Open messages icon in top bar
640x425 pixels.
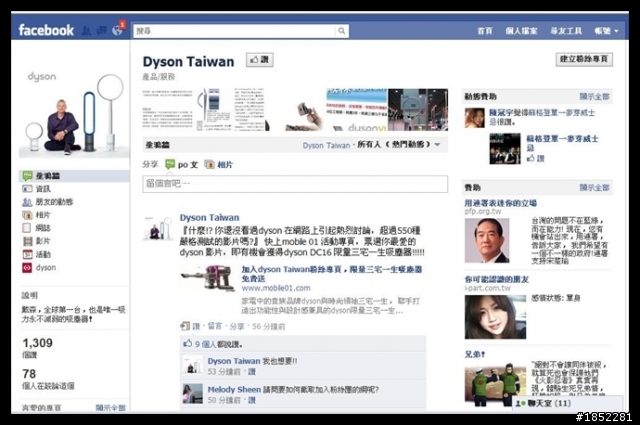click(x=102, y=31)
